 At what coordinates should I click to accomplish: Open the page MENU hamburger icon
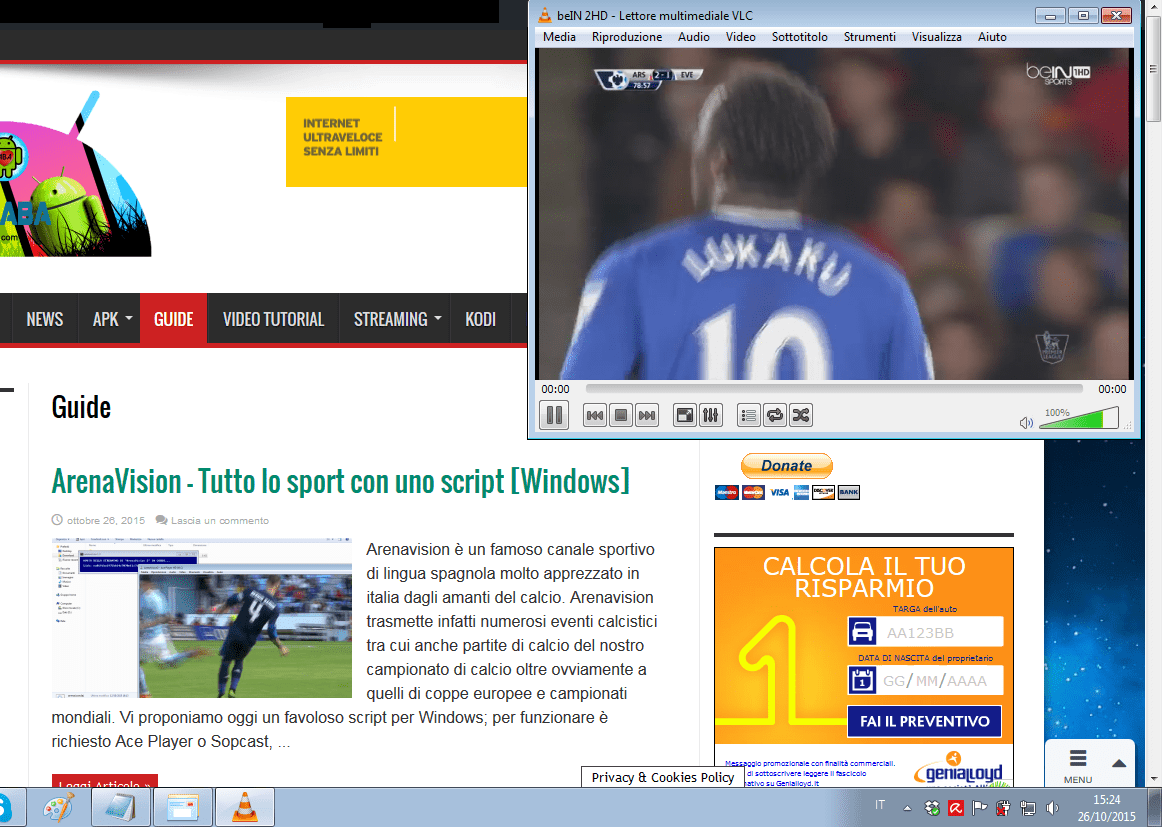click(x=1078, y=759)
